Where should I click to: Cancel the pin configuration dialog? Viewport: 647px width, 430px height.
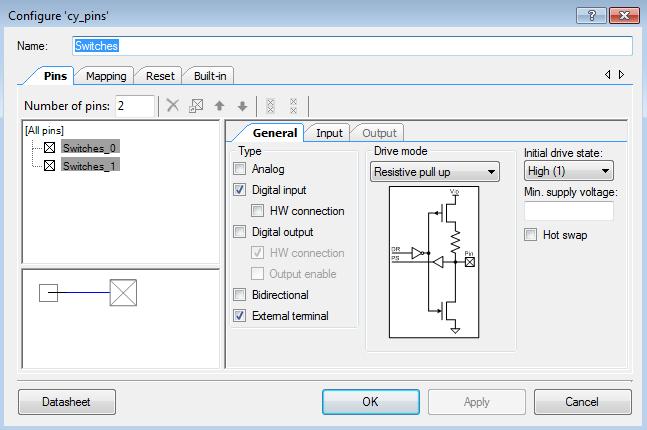582,402
